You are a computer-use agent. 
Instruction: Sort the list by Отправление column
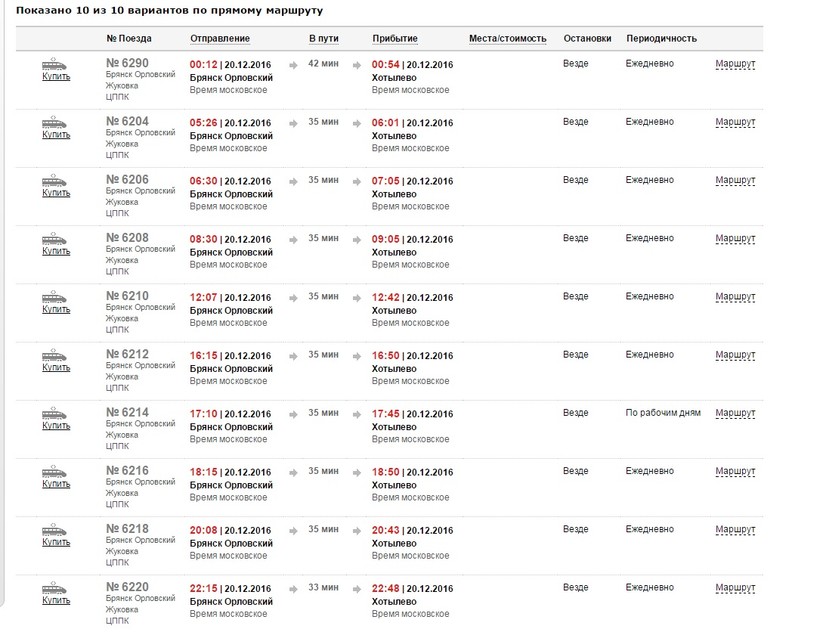[219, 39]
